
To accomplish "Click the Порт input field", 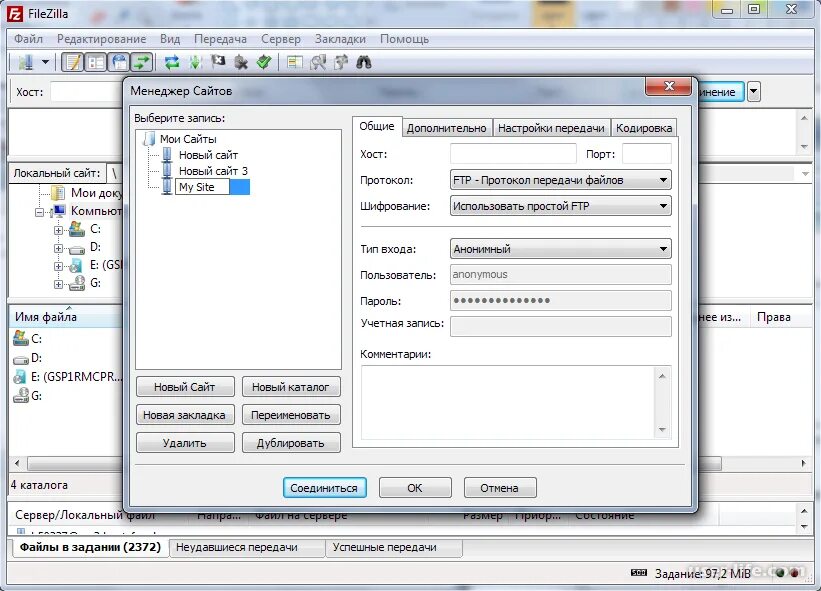I will coord(647,154).
